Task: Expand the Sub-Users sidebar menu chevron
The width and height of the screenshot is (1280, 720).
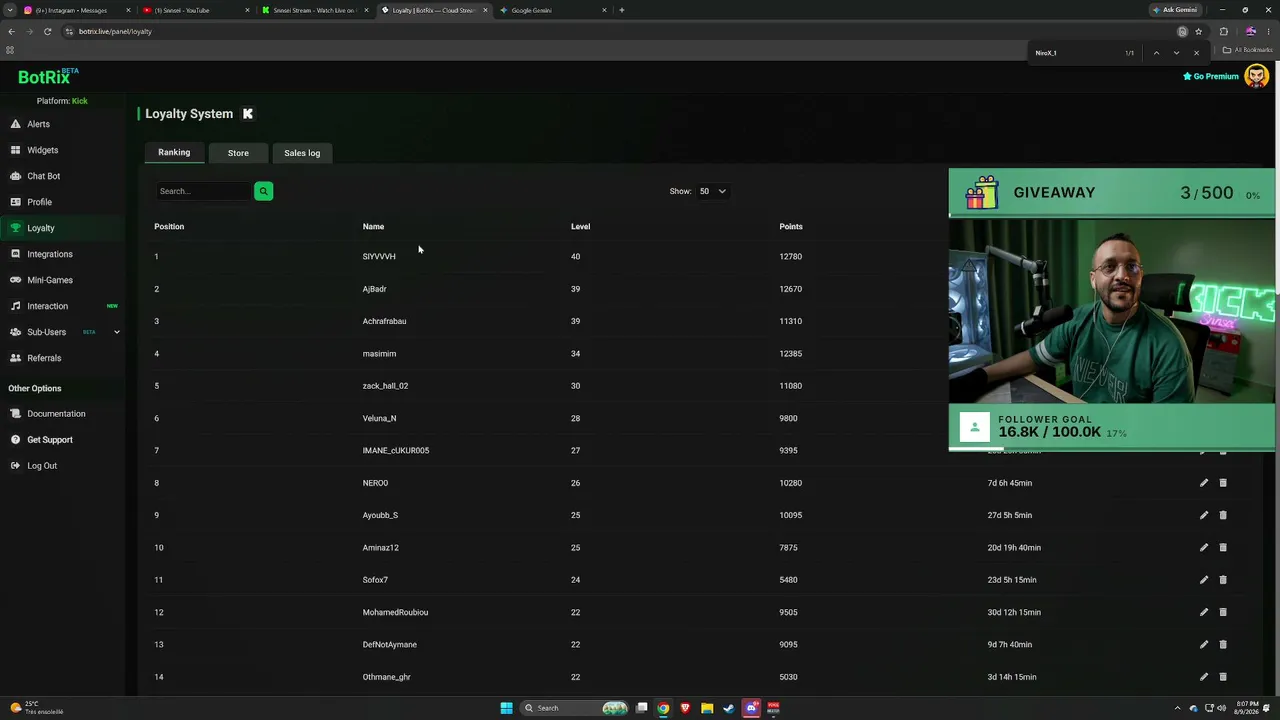Action: (x=116, y=332)
